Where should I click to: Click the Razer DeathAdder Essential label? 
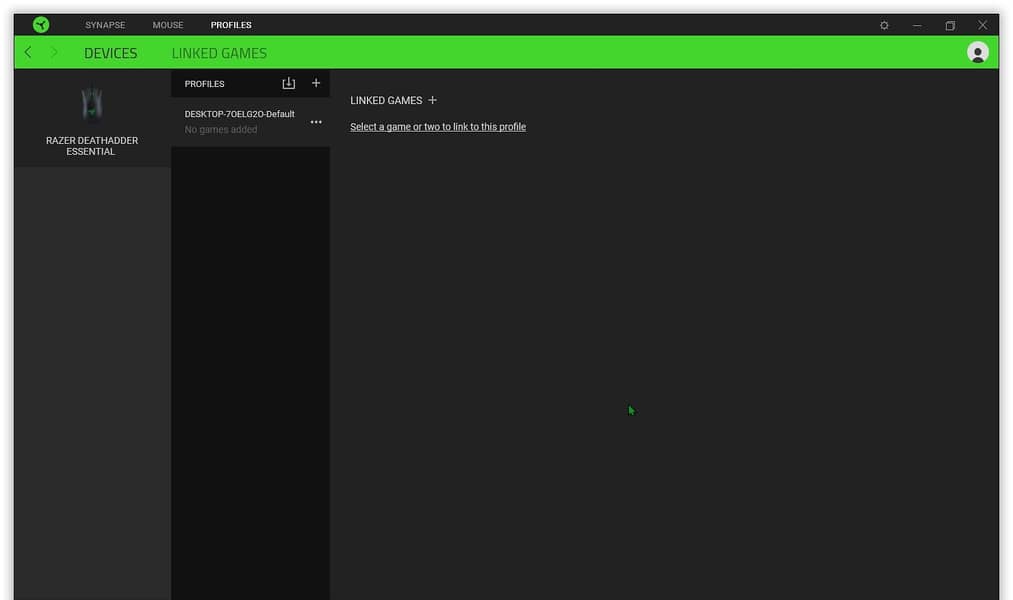[x=92, y=146]
